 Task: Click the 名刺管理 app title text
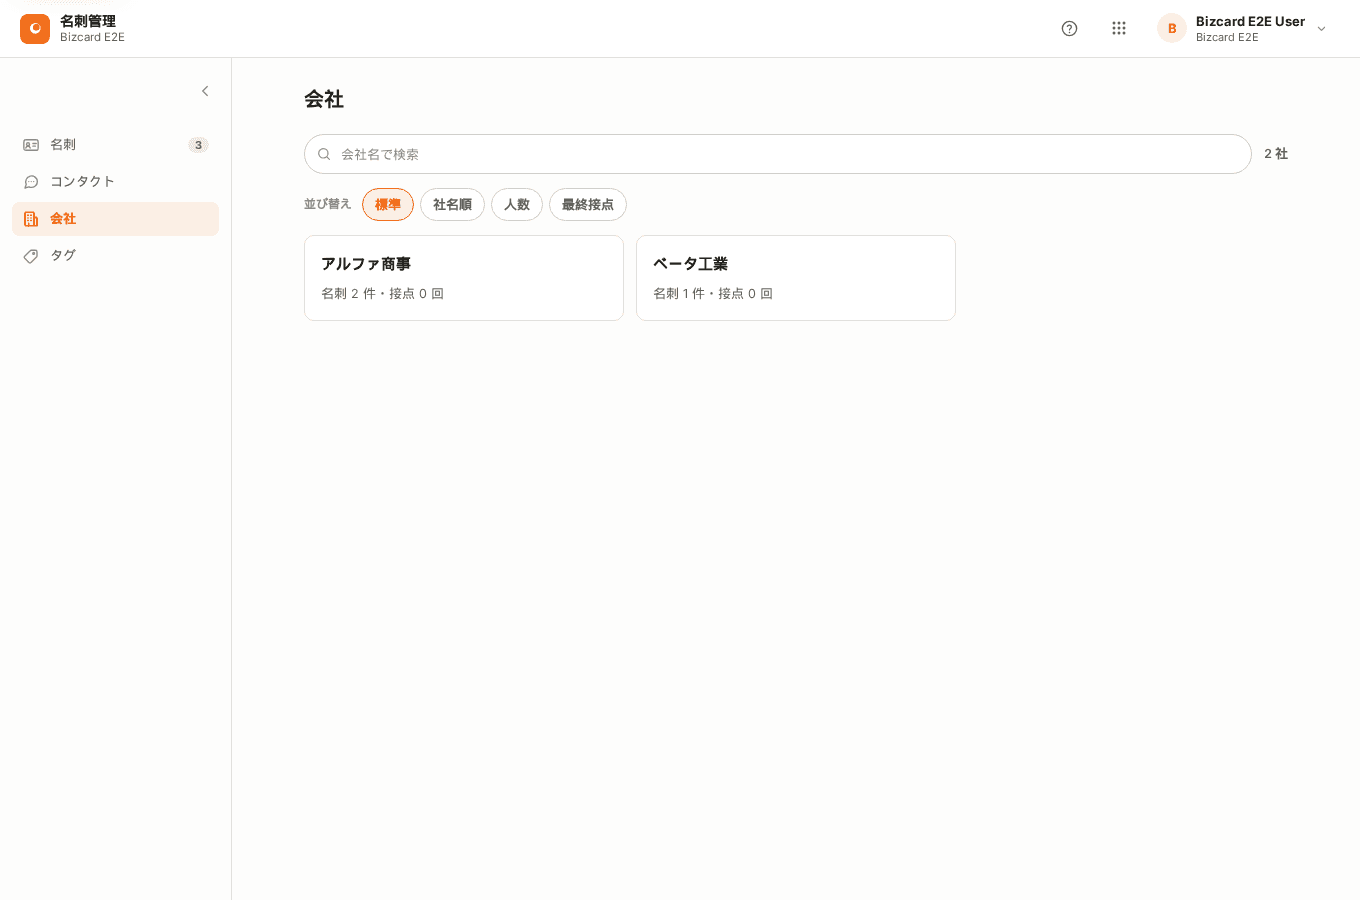(x=88, y=21)
